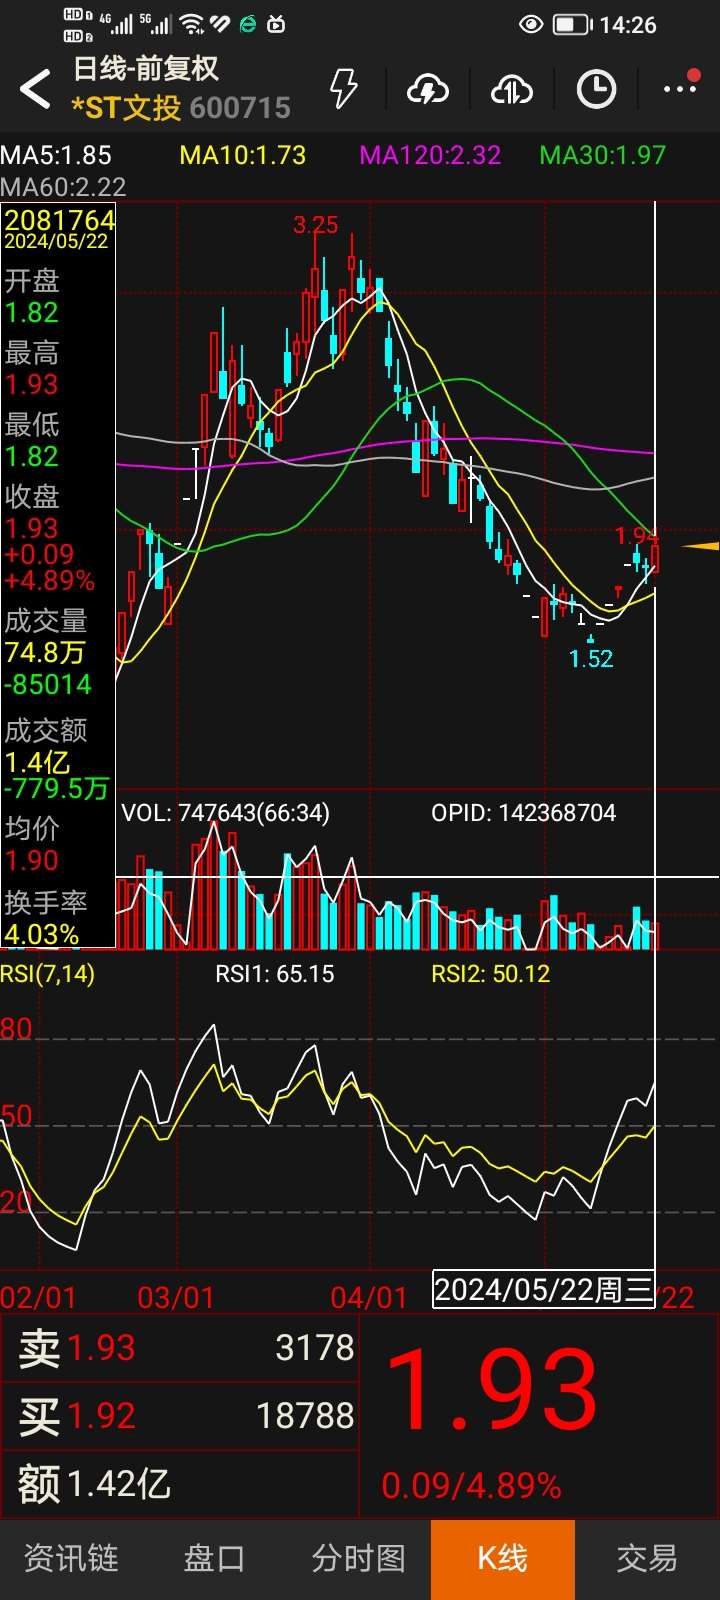Viewport: 720px width, 1600px height.
Task: Tap the 14:26 clock in status bar
Action: click(628, 25)
